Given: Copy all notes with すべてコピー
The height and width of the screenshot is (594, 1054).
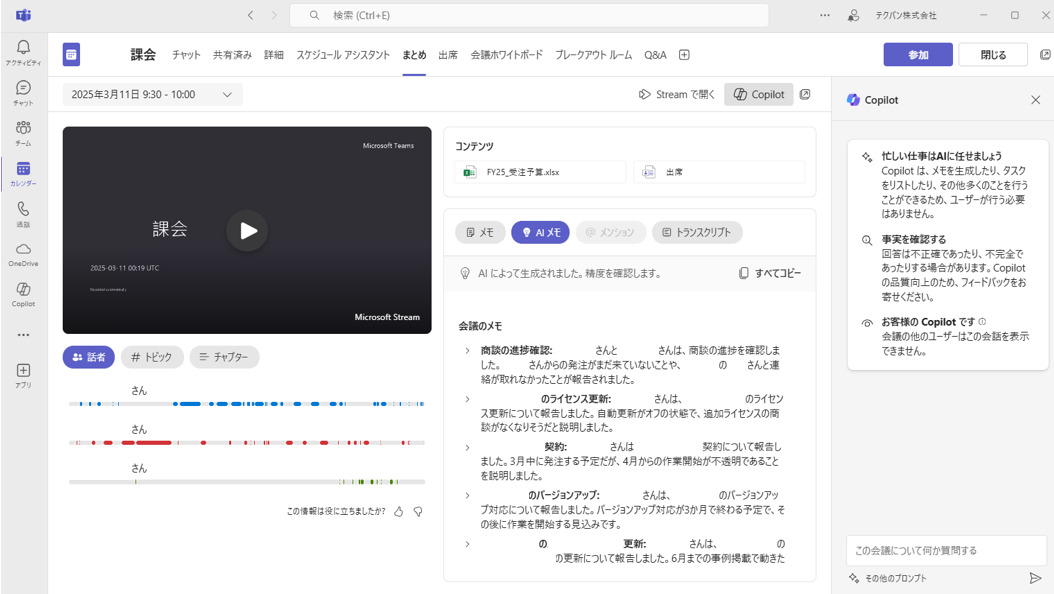Looking at the screenshot, I should [770, 273].
